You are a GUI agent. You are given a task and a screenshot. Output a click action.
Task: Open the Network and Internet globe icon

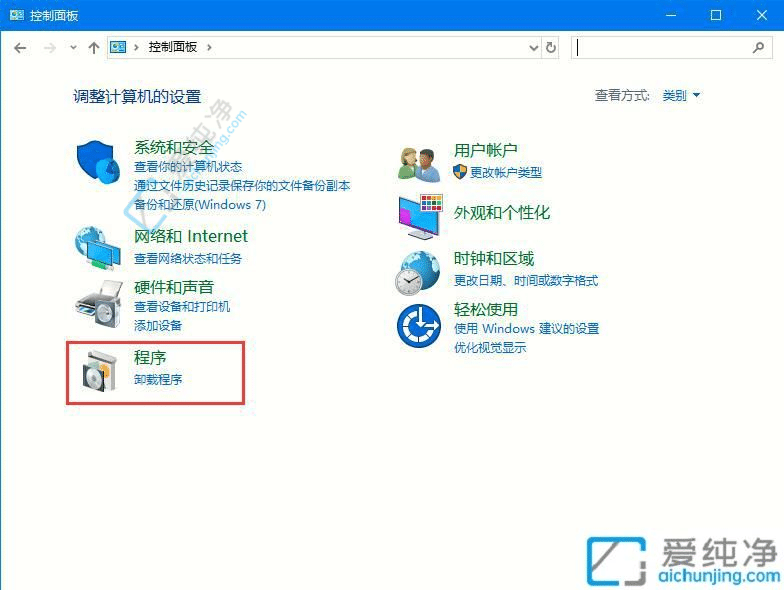pos(98,248)
